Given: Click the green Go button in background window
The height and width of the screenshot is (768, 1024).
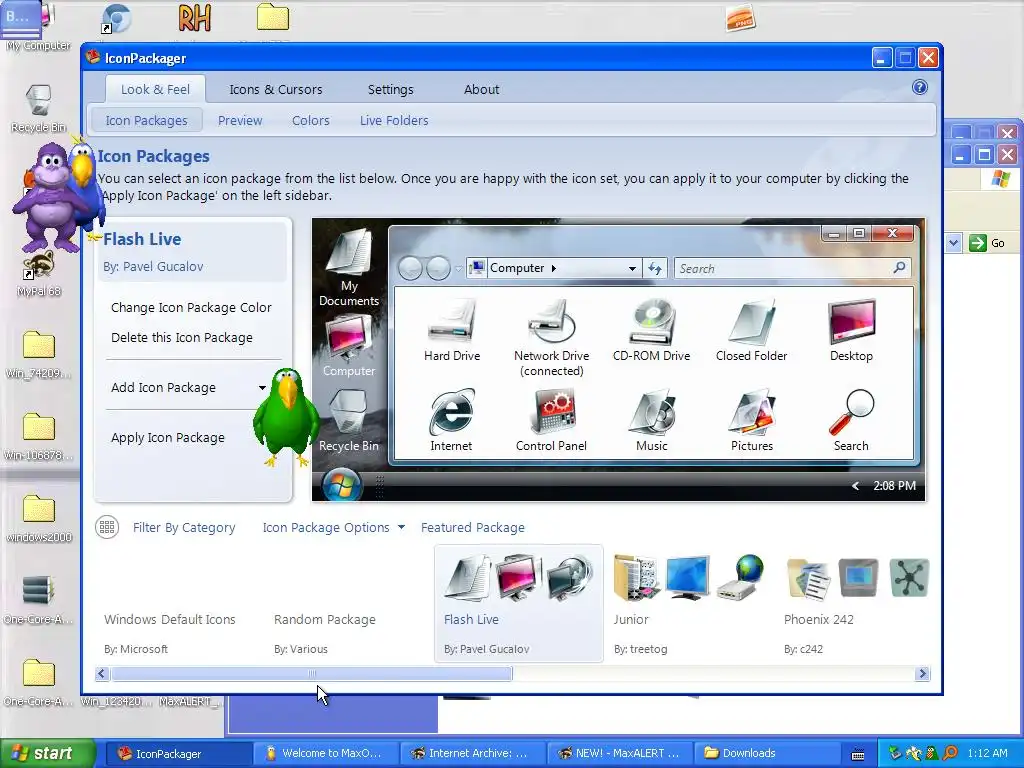Looking at the screenshot, I should coord(987,243).
